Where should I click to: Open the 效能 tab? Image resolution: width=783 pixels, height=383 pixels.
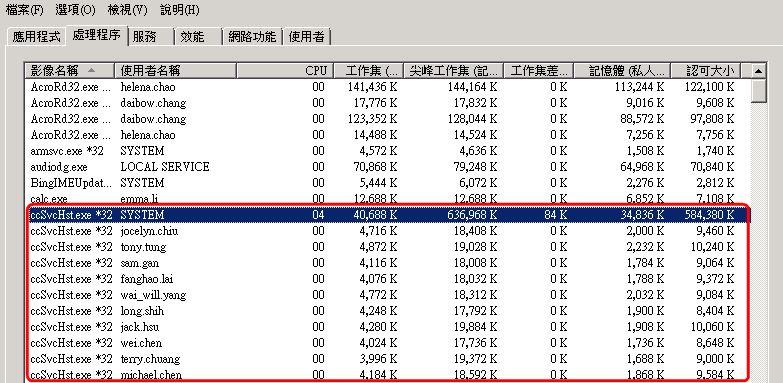click(x=198, y=37)
